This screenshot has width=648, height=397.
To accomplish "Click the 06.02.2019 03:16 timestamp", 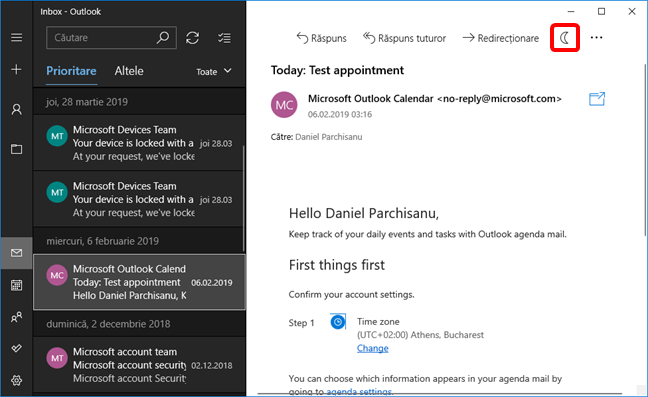I will pyautogui.click(x=340, y=114).
